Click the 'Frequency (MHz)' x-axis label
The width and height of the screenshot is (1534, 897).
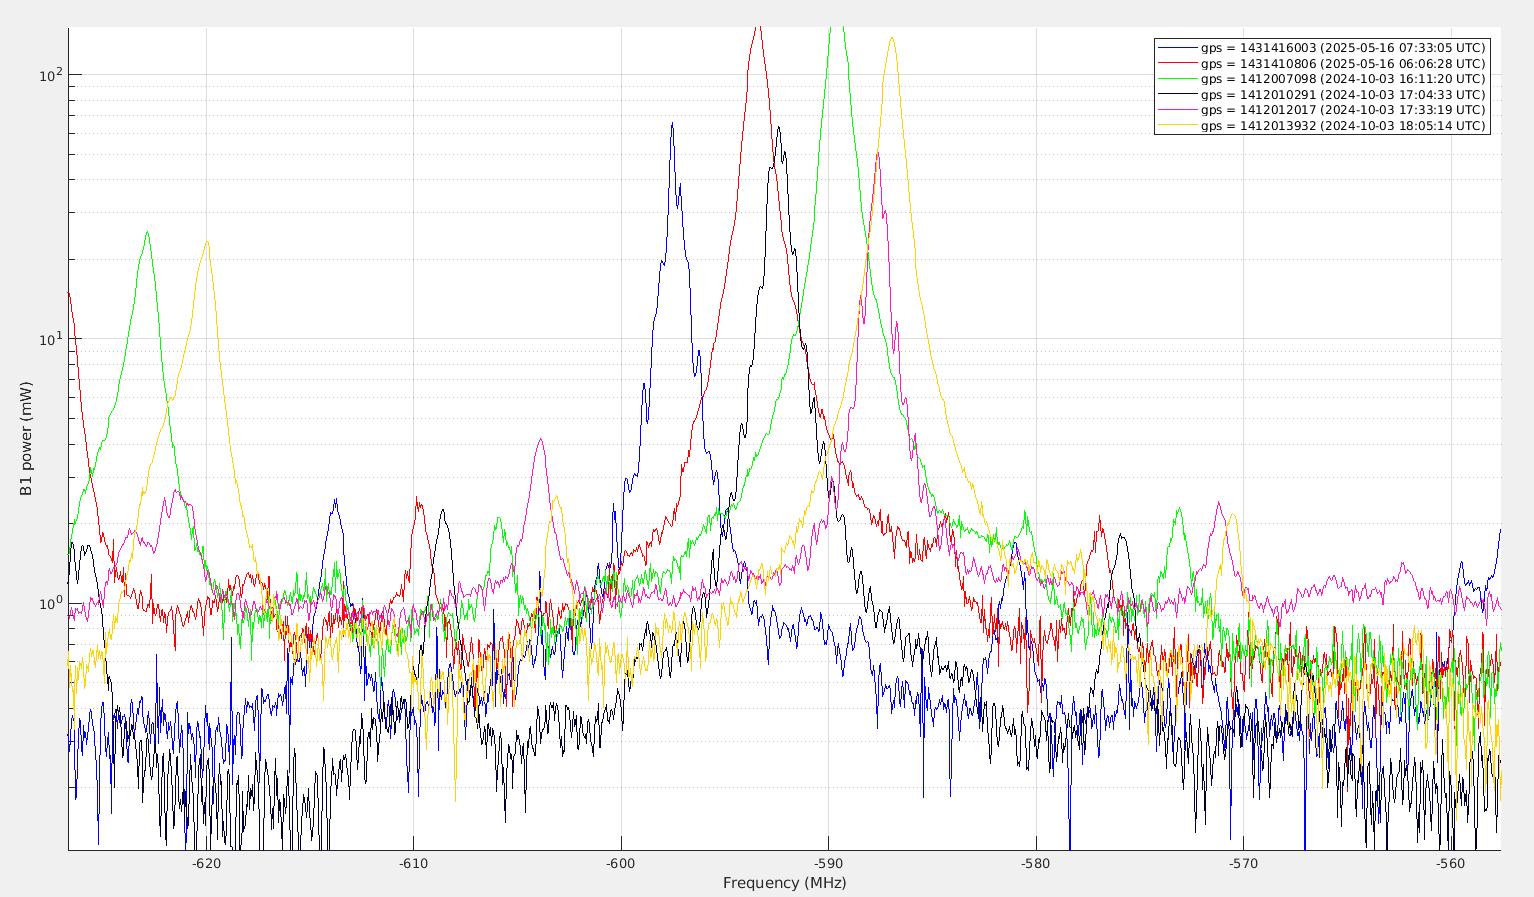[x=785, y=883]
